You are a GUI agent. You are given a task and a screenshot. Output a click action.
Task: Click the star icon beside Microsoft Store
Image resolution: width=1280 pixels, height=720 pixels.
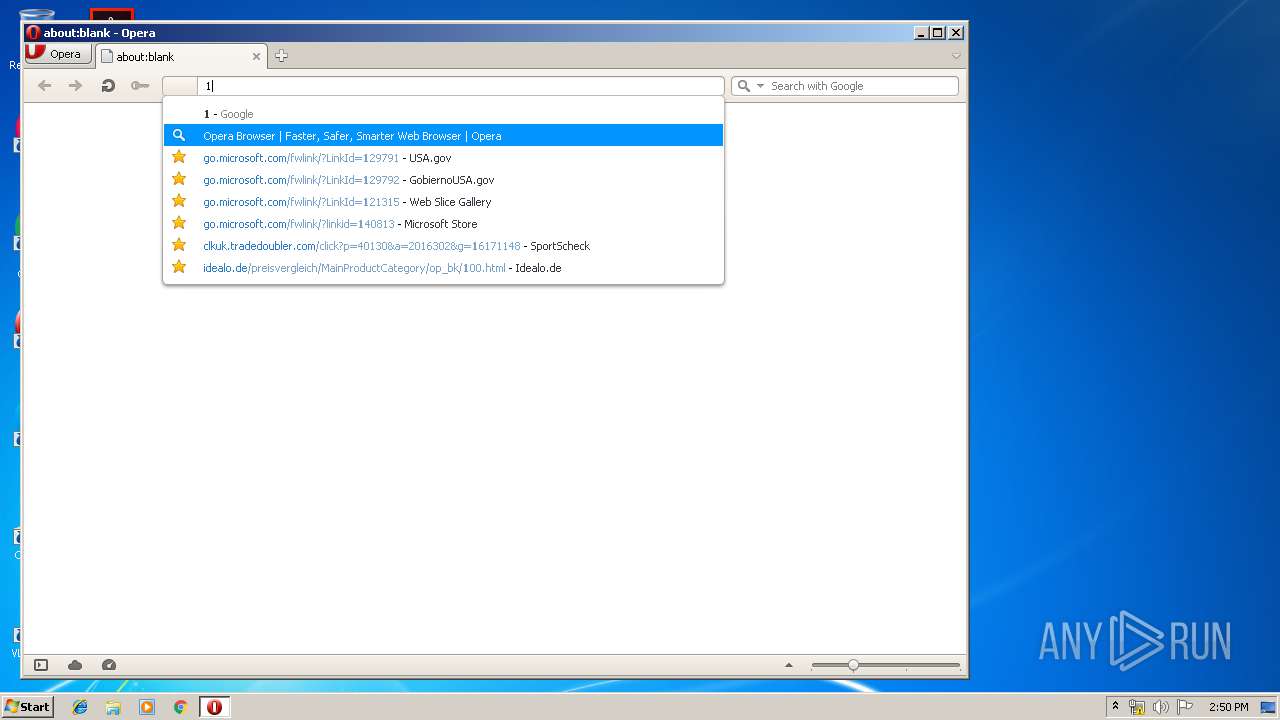pyautogui.click(x=179, y=223)
